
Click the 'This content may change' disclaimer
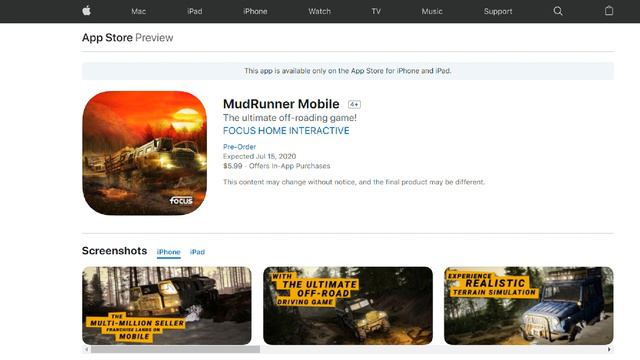(x=354, y=182)
